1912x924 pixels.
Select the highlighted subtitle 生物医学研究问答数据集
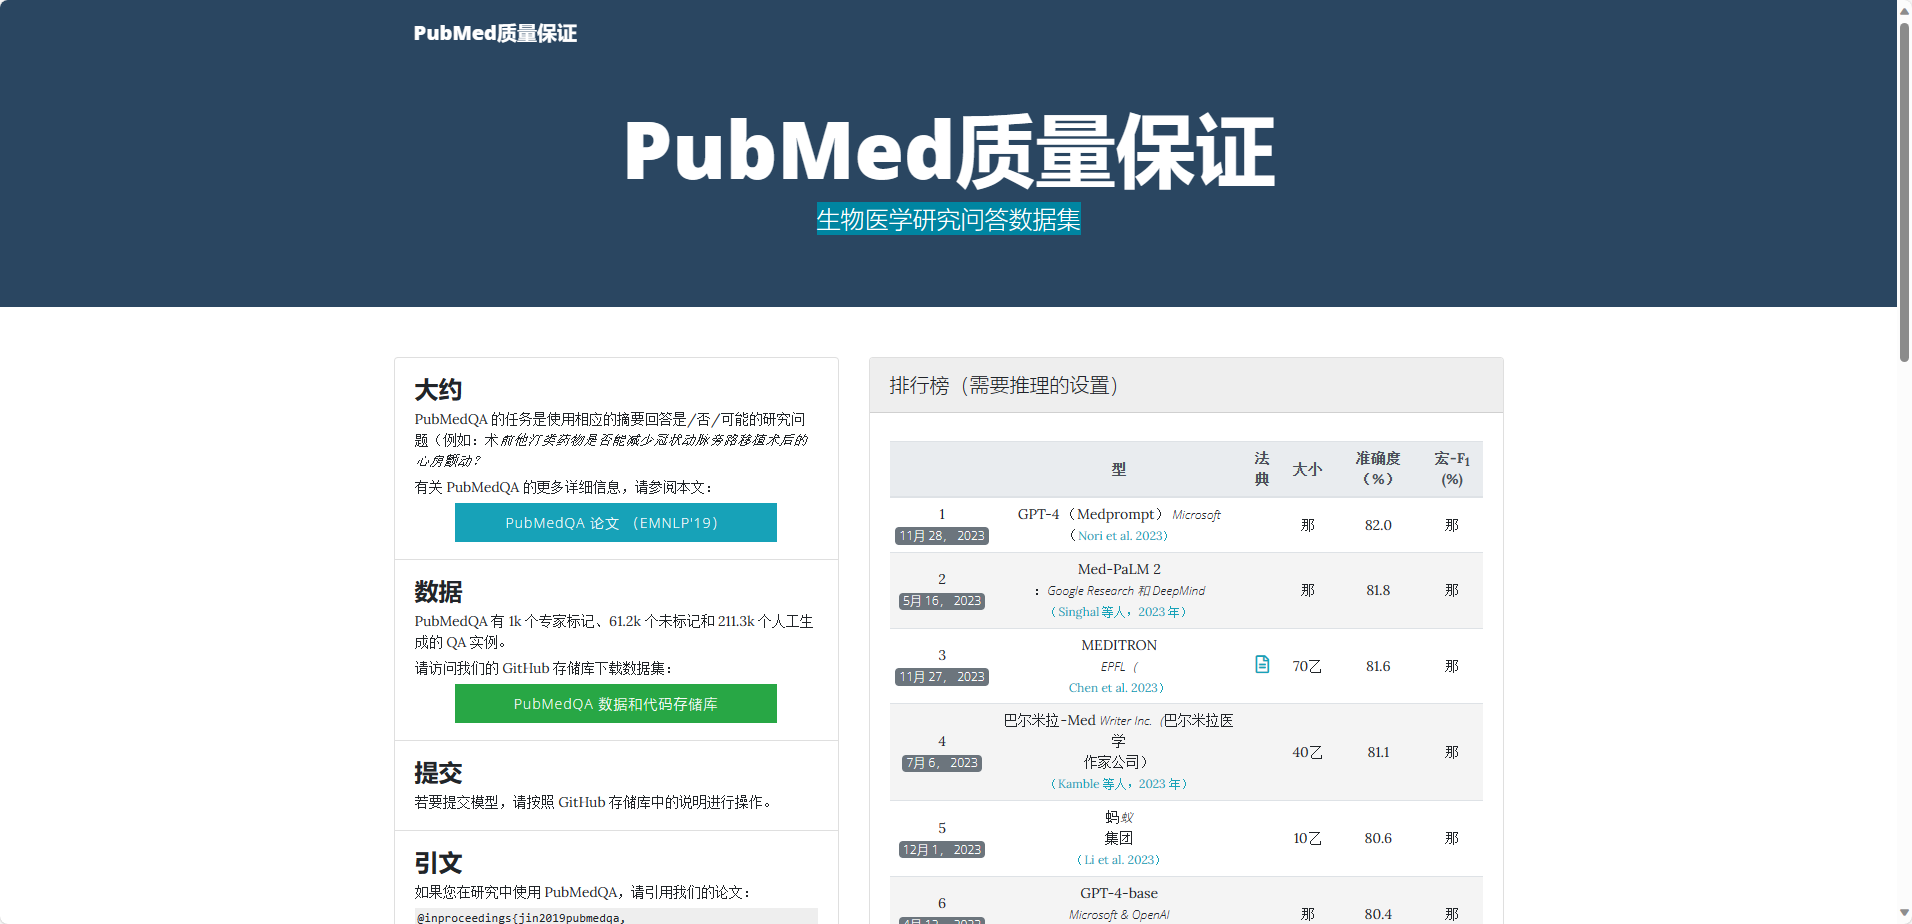click(948, 219)
